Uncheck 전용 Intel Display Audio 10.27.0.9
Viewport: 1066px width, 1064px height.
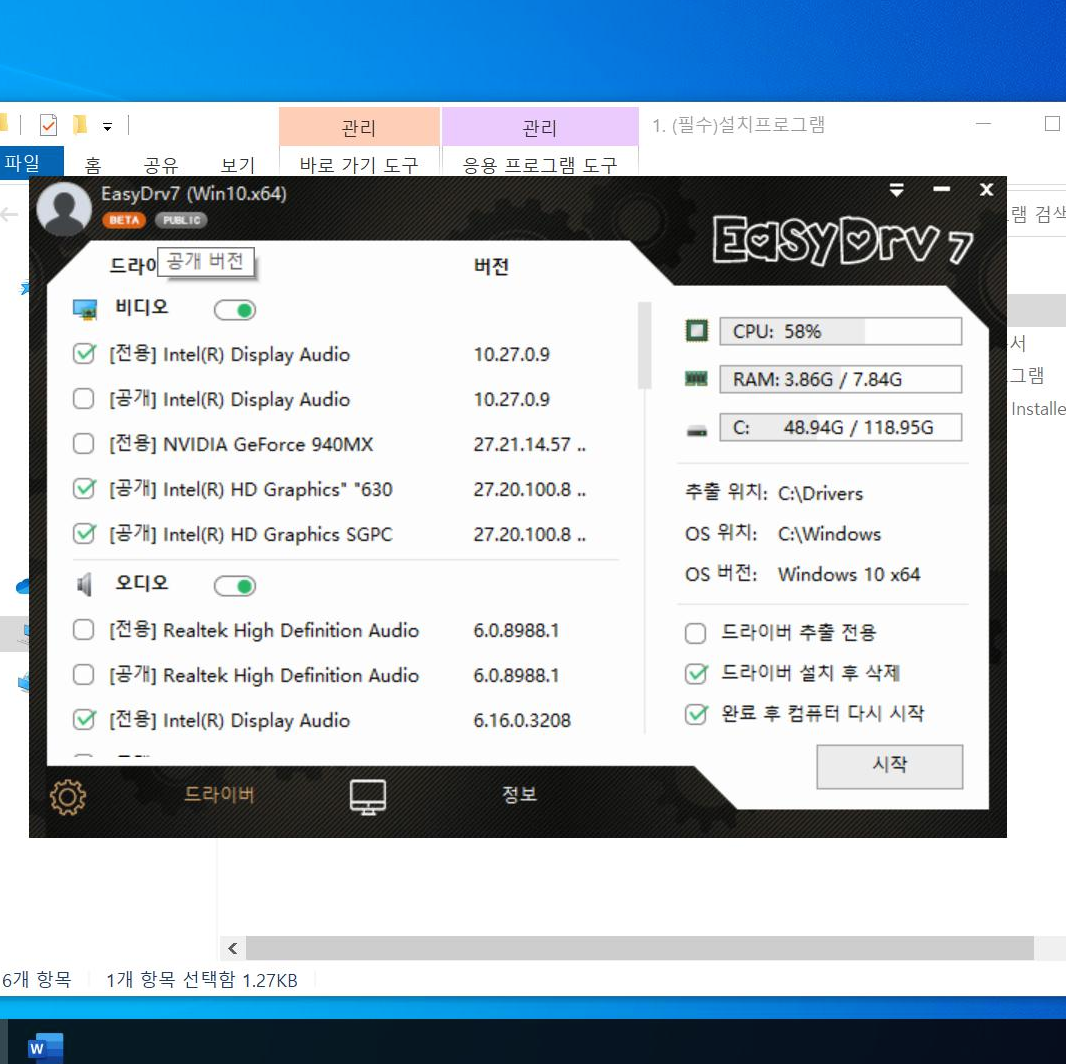coord(84,354)
